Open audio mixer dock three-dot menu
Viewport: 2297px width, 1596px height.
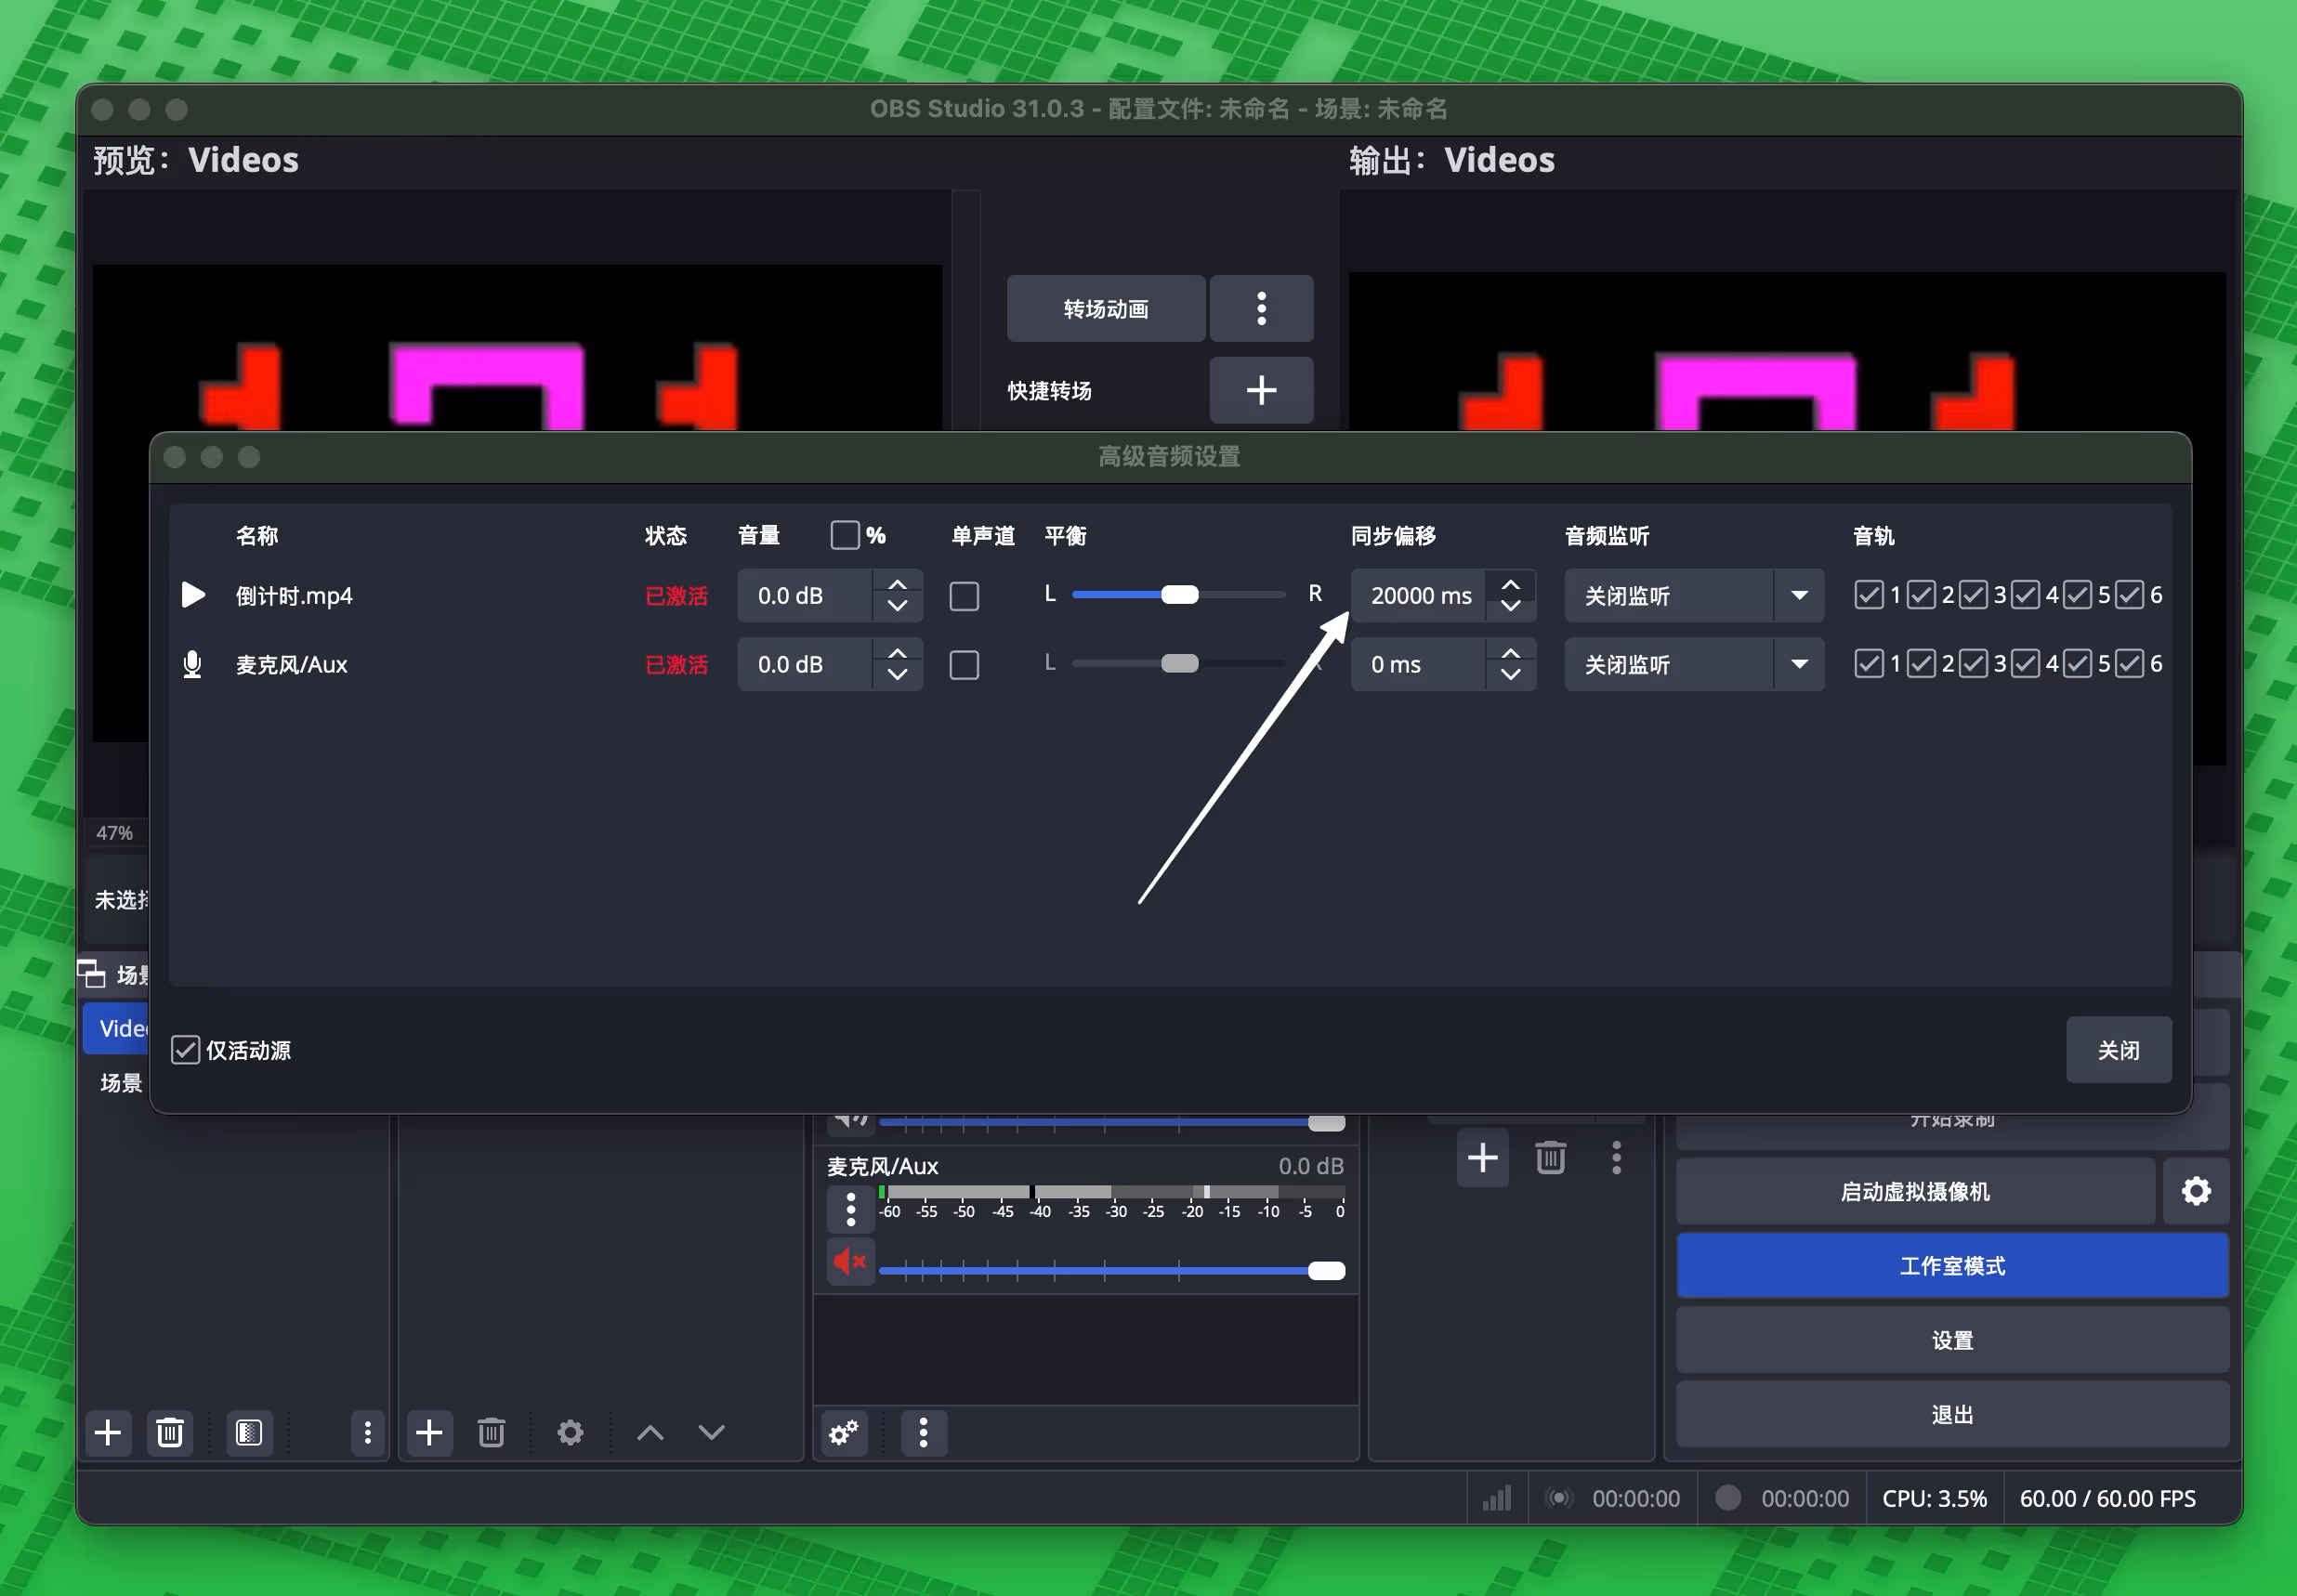923,1433
